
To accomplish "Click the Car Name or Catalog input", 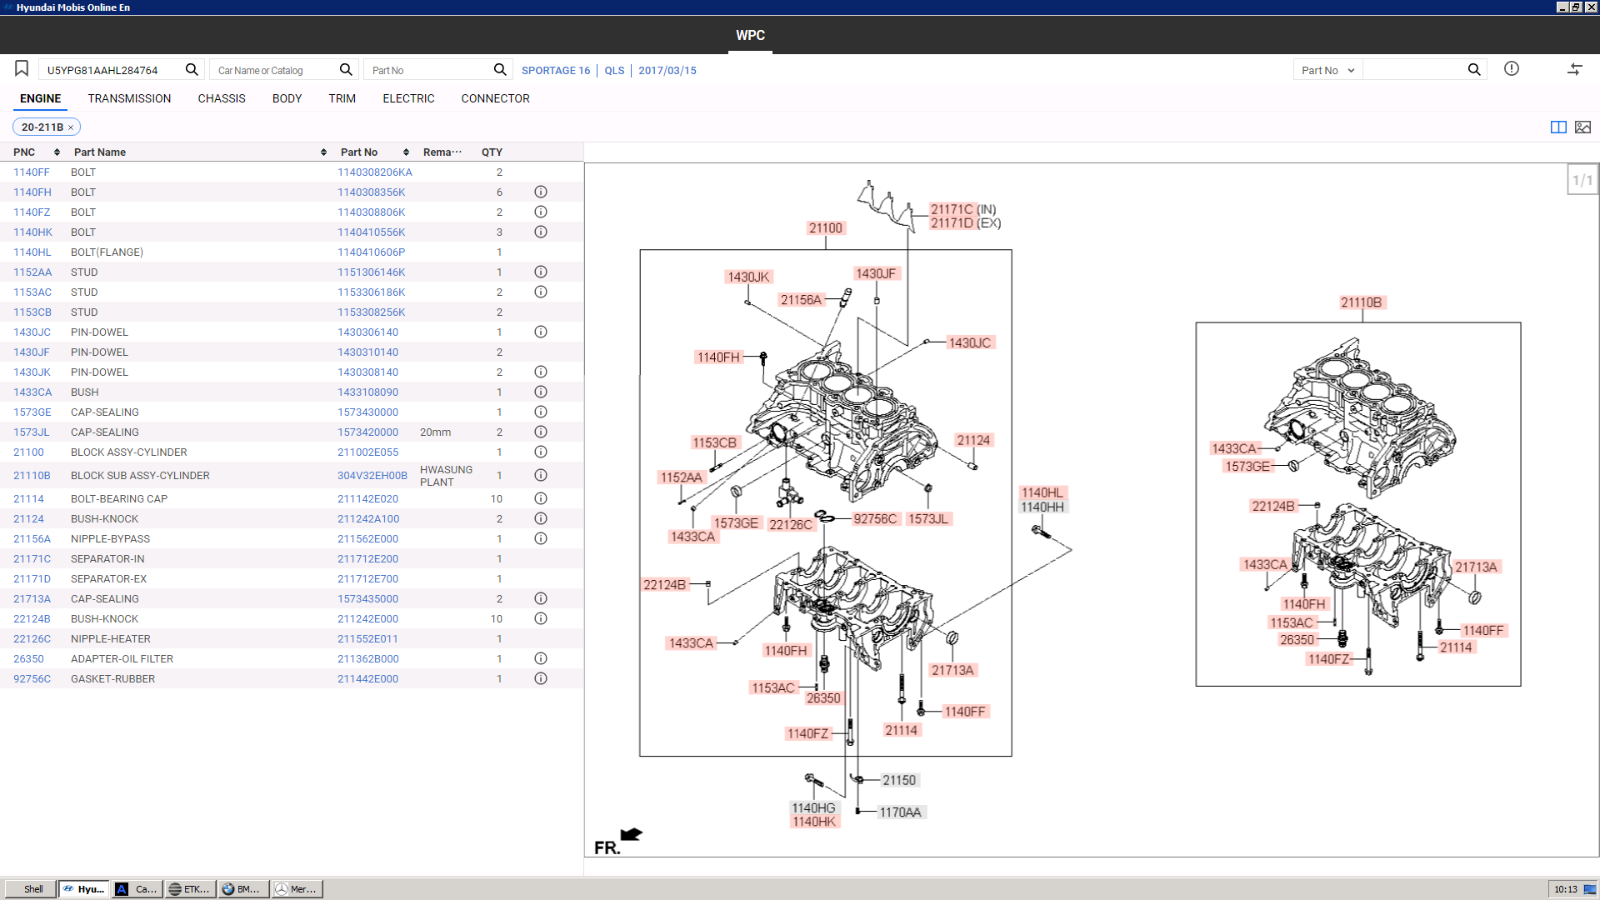I will [x=273, y=70].
